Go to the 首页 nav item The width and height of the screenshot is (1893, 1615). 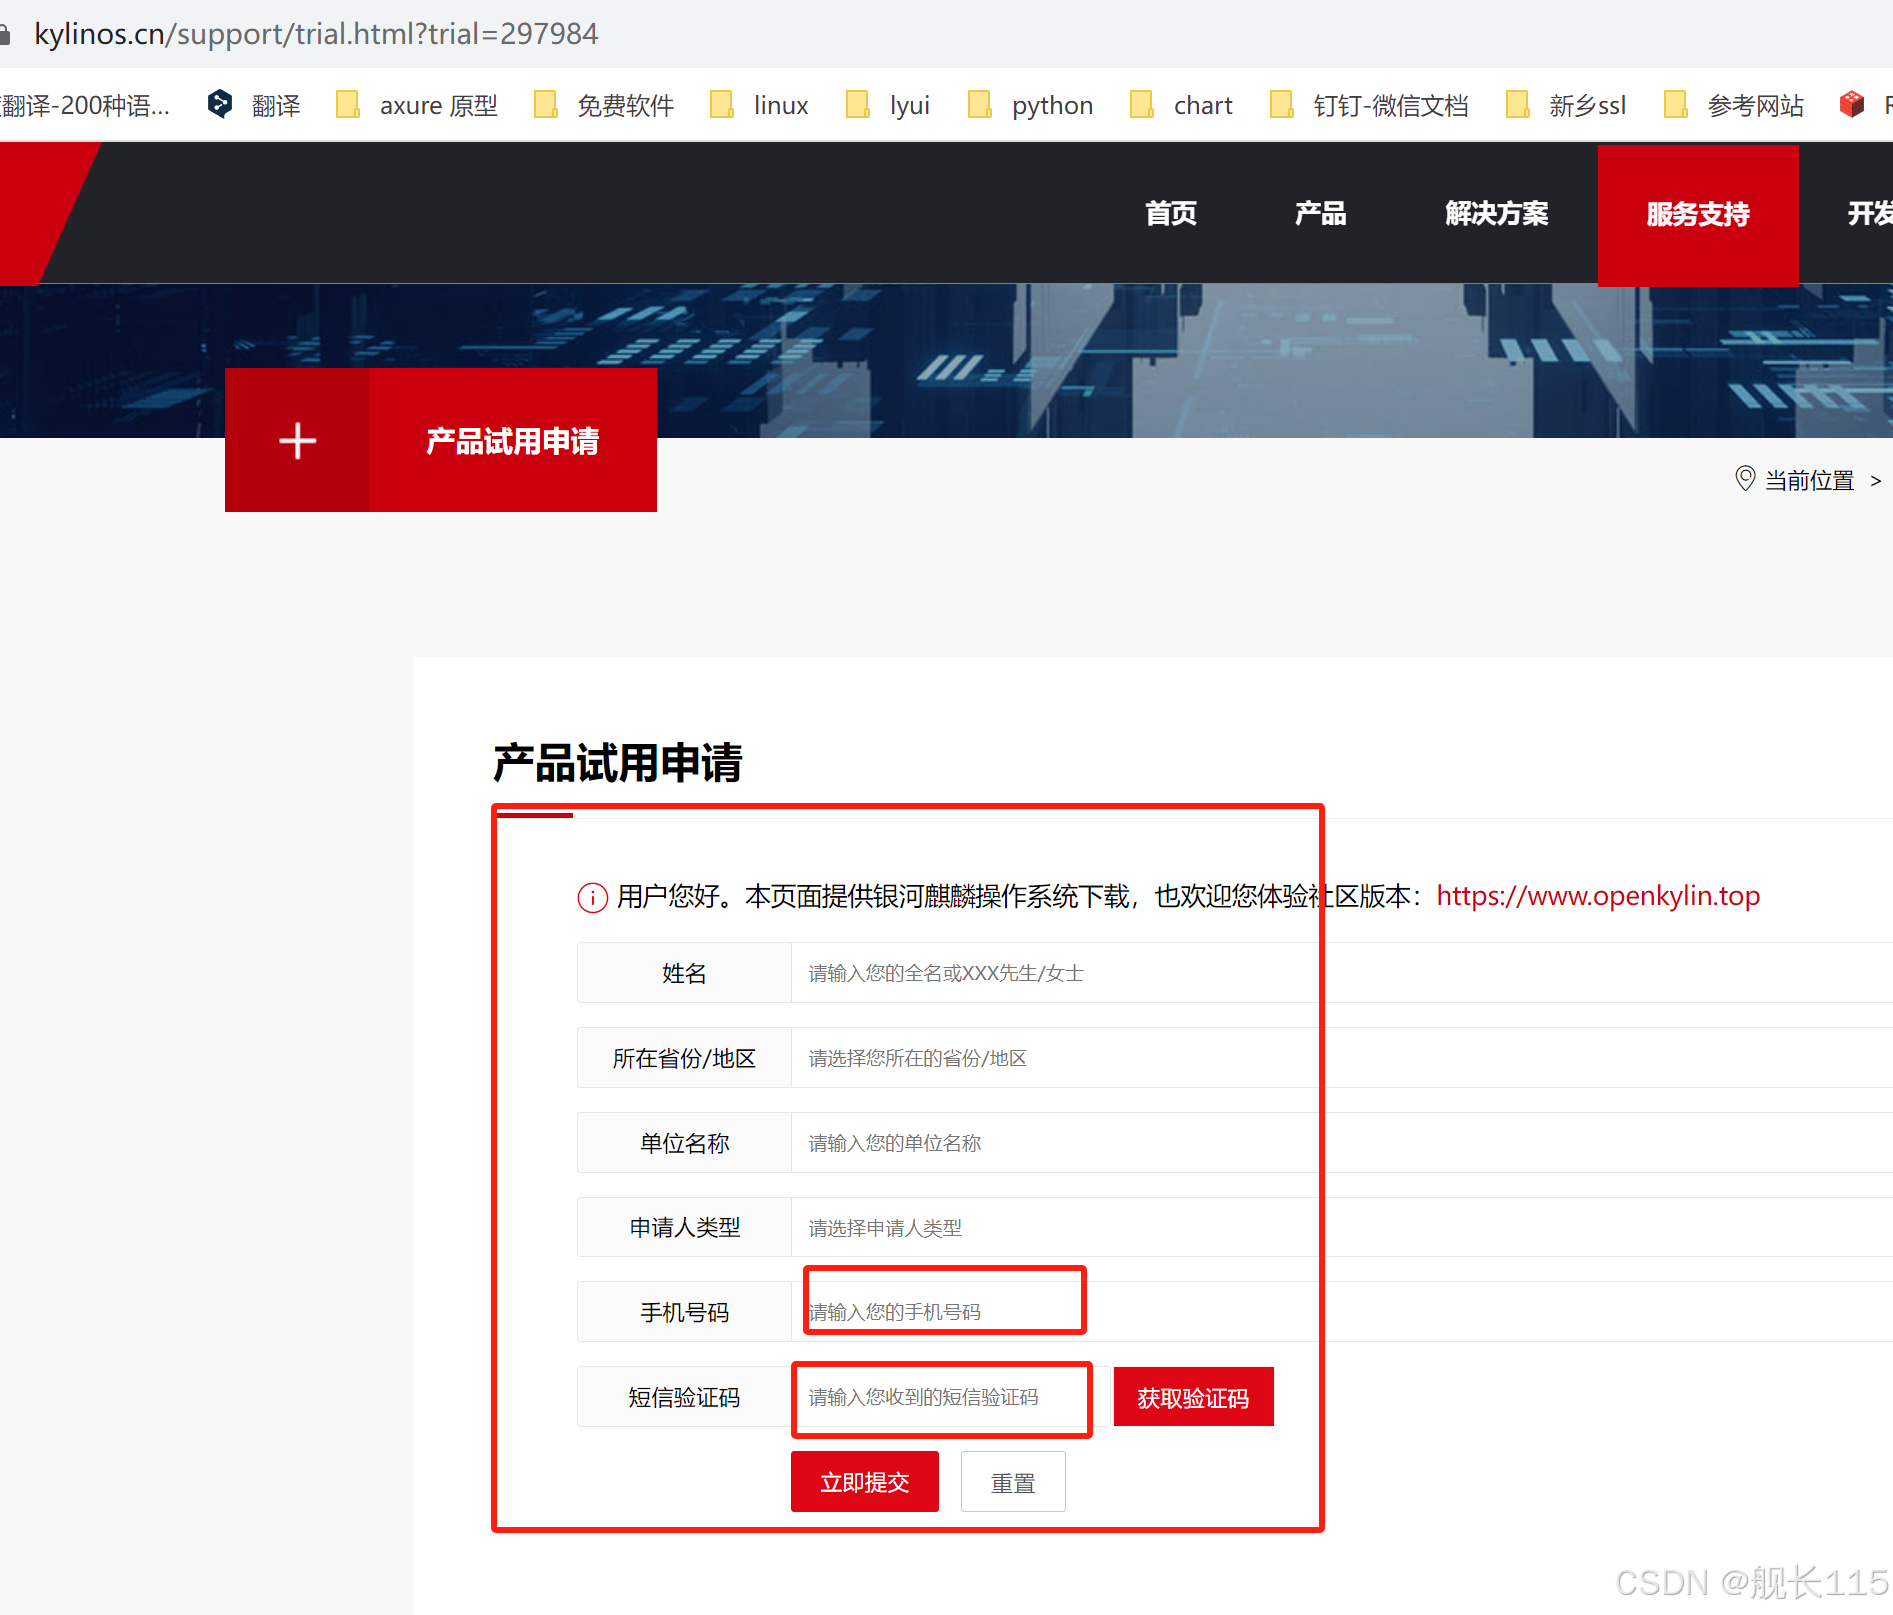pyautogui.click(x=1171, y=214)
